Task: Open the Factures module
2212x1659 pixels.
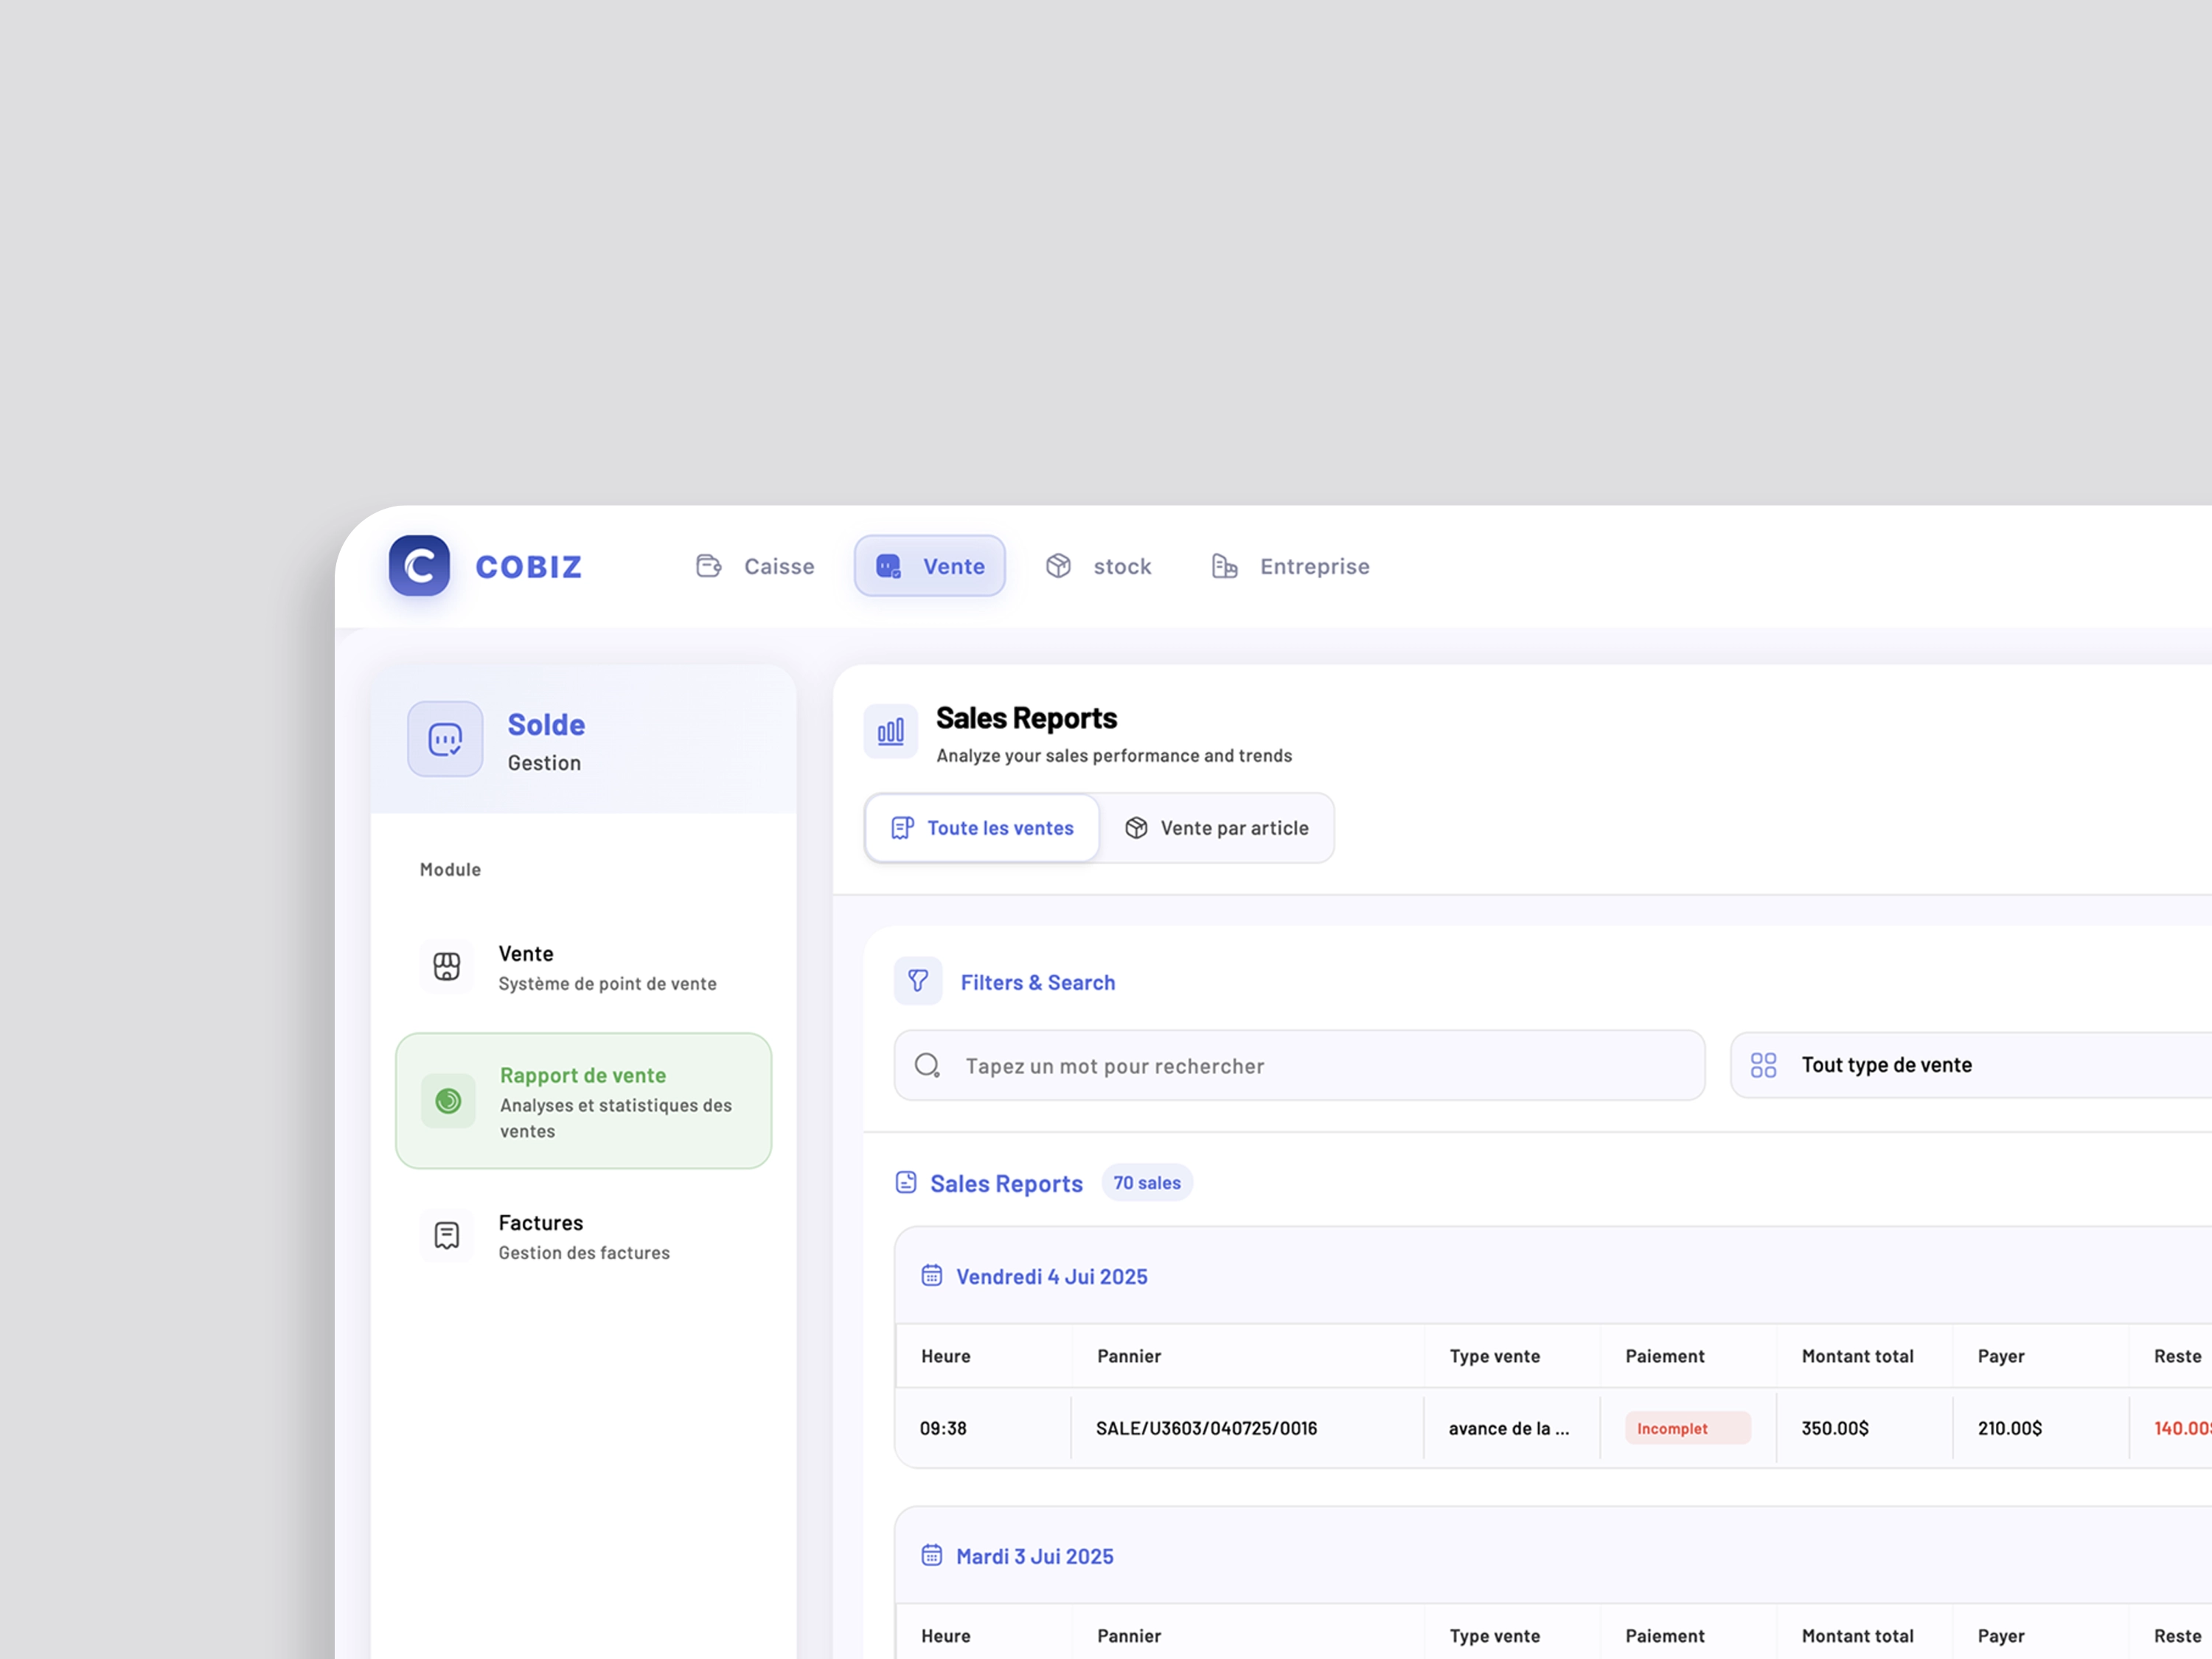Action: (x=583, y=1236)
